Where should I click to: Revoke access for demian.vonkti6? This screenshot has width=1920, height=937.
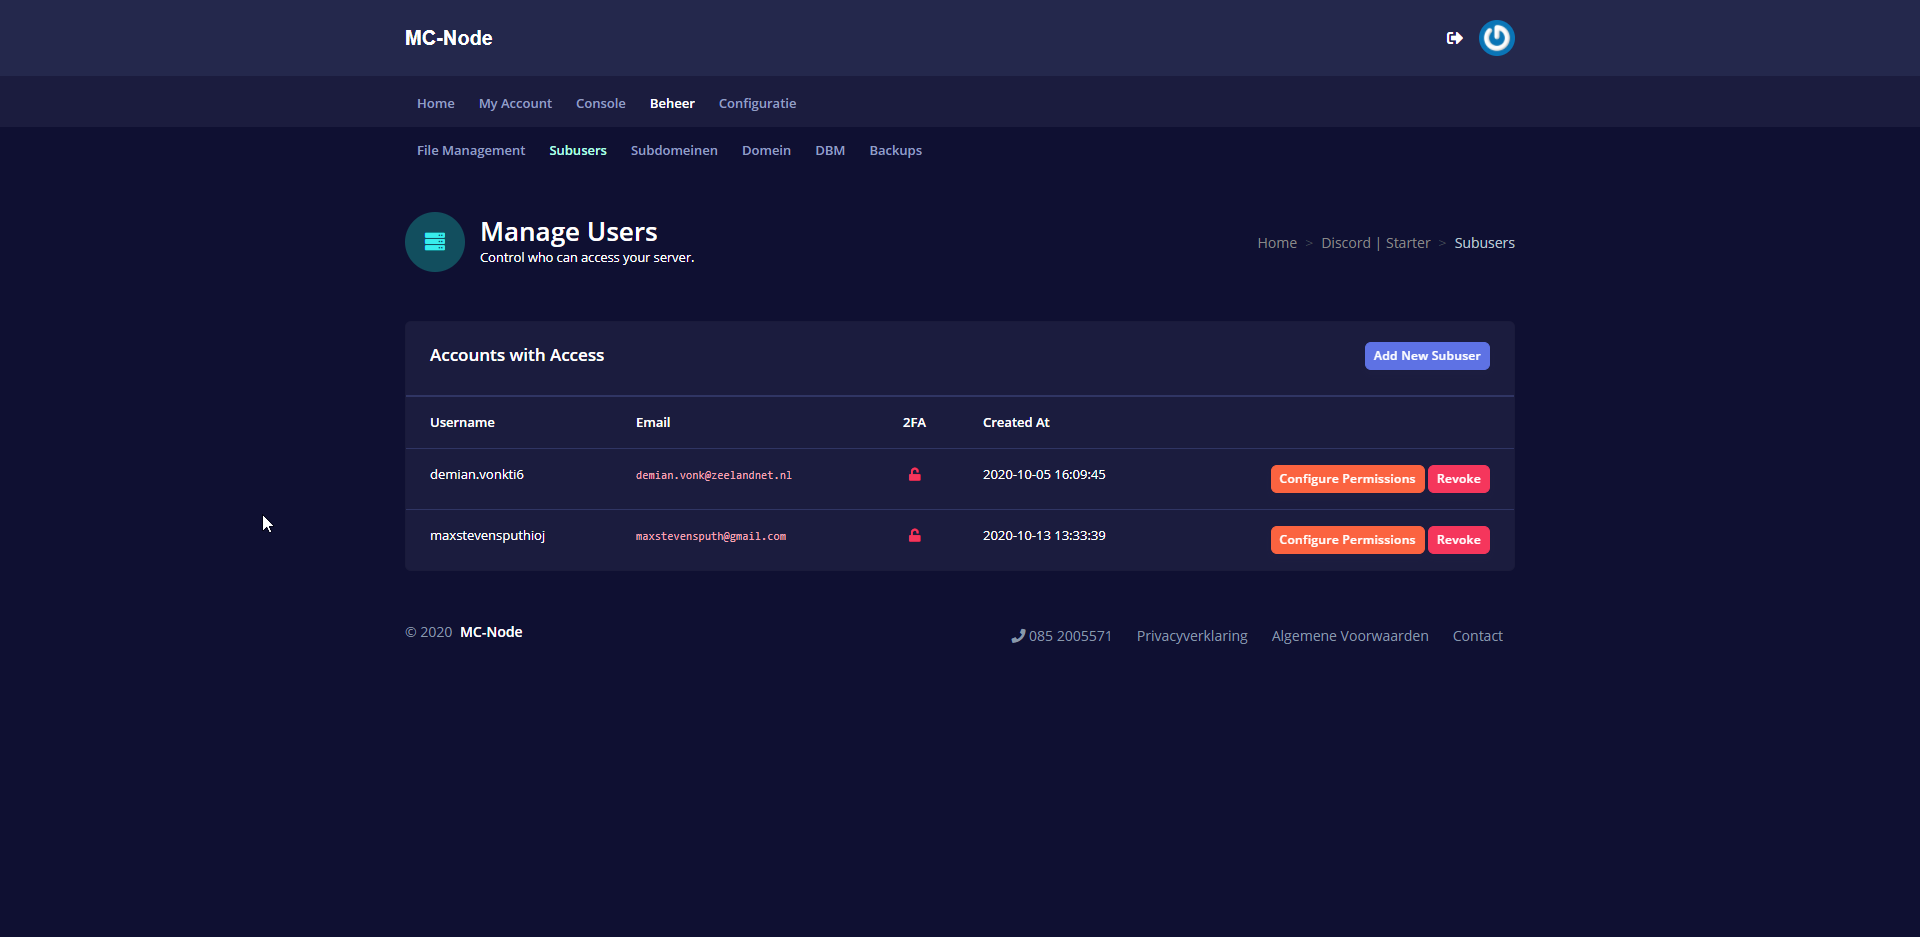[1458, 479]
